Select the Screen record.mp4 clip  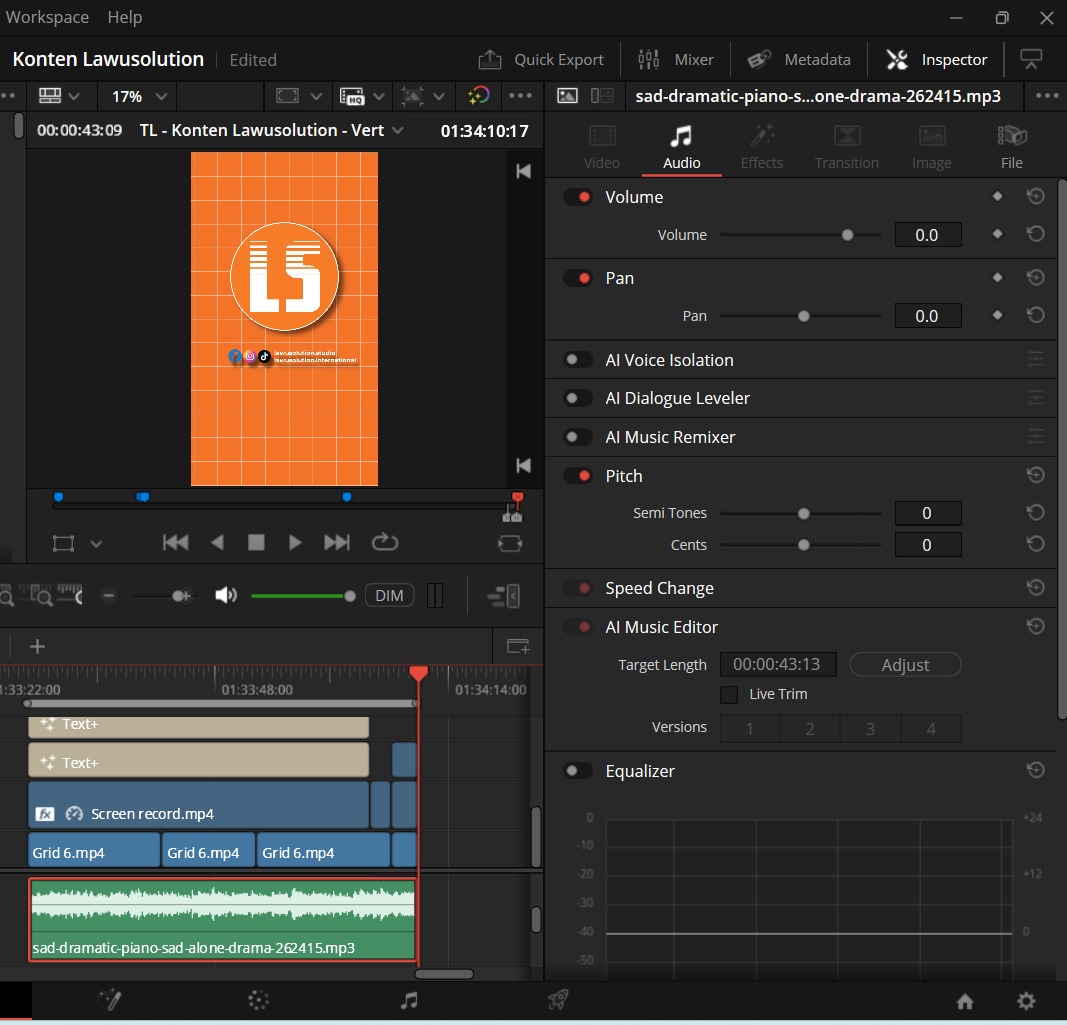tap(198, 804)
